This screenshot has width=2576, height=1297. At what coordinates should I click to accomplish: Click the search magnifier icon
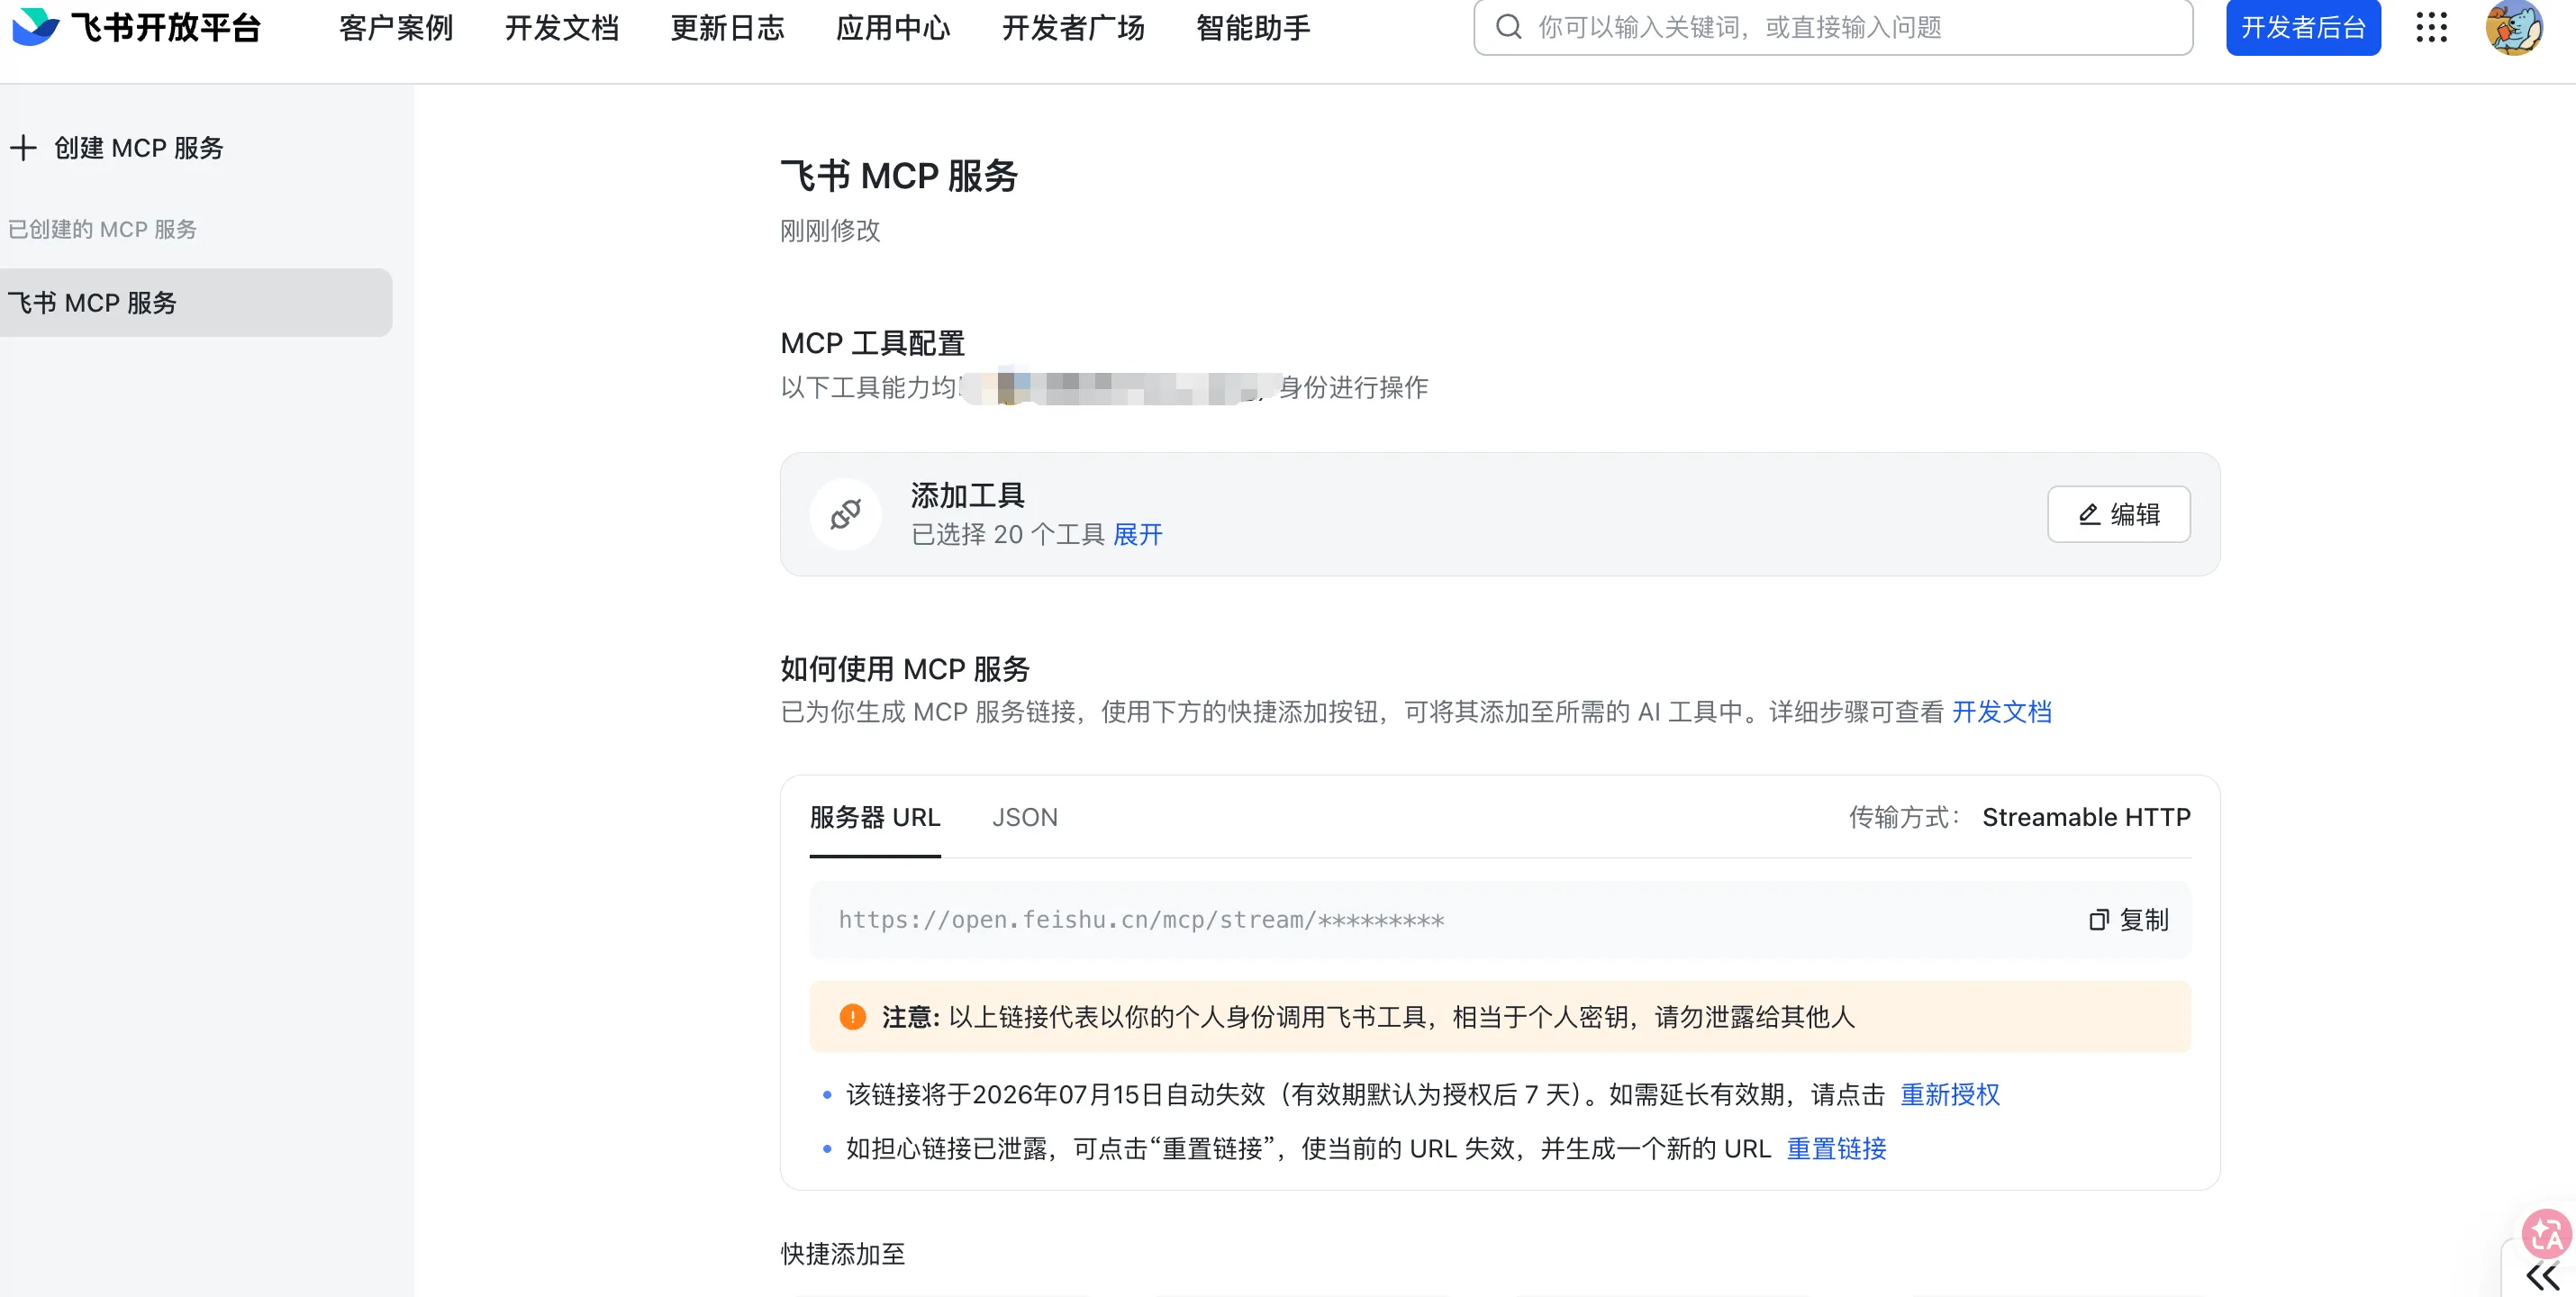(x=1508, y=27)
